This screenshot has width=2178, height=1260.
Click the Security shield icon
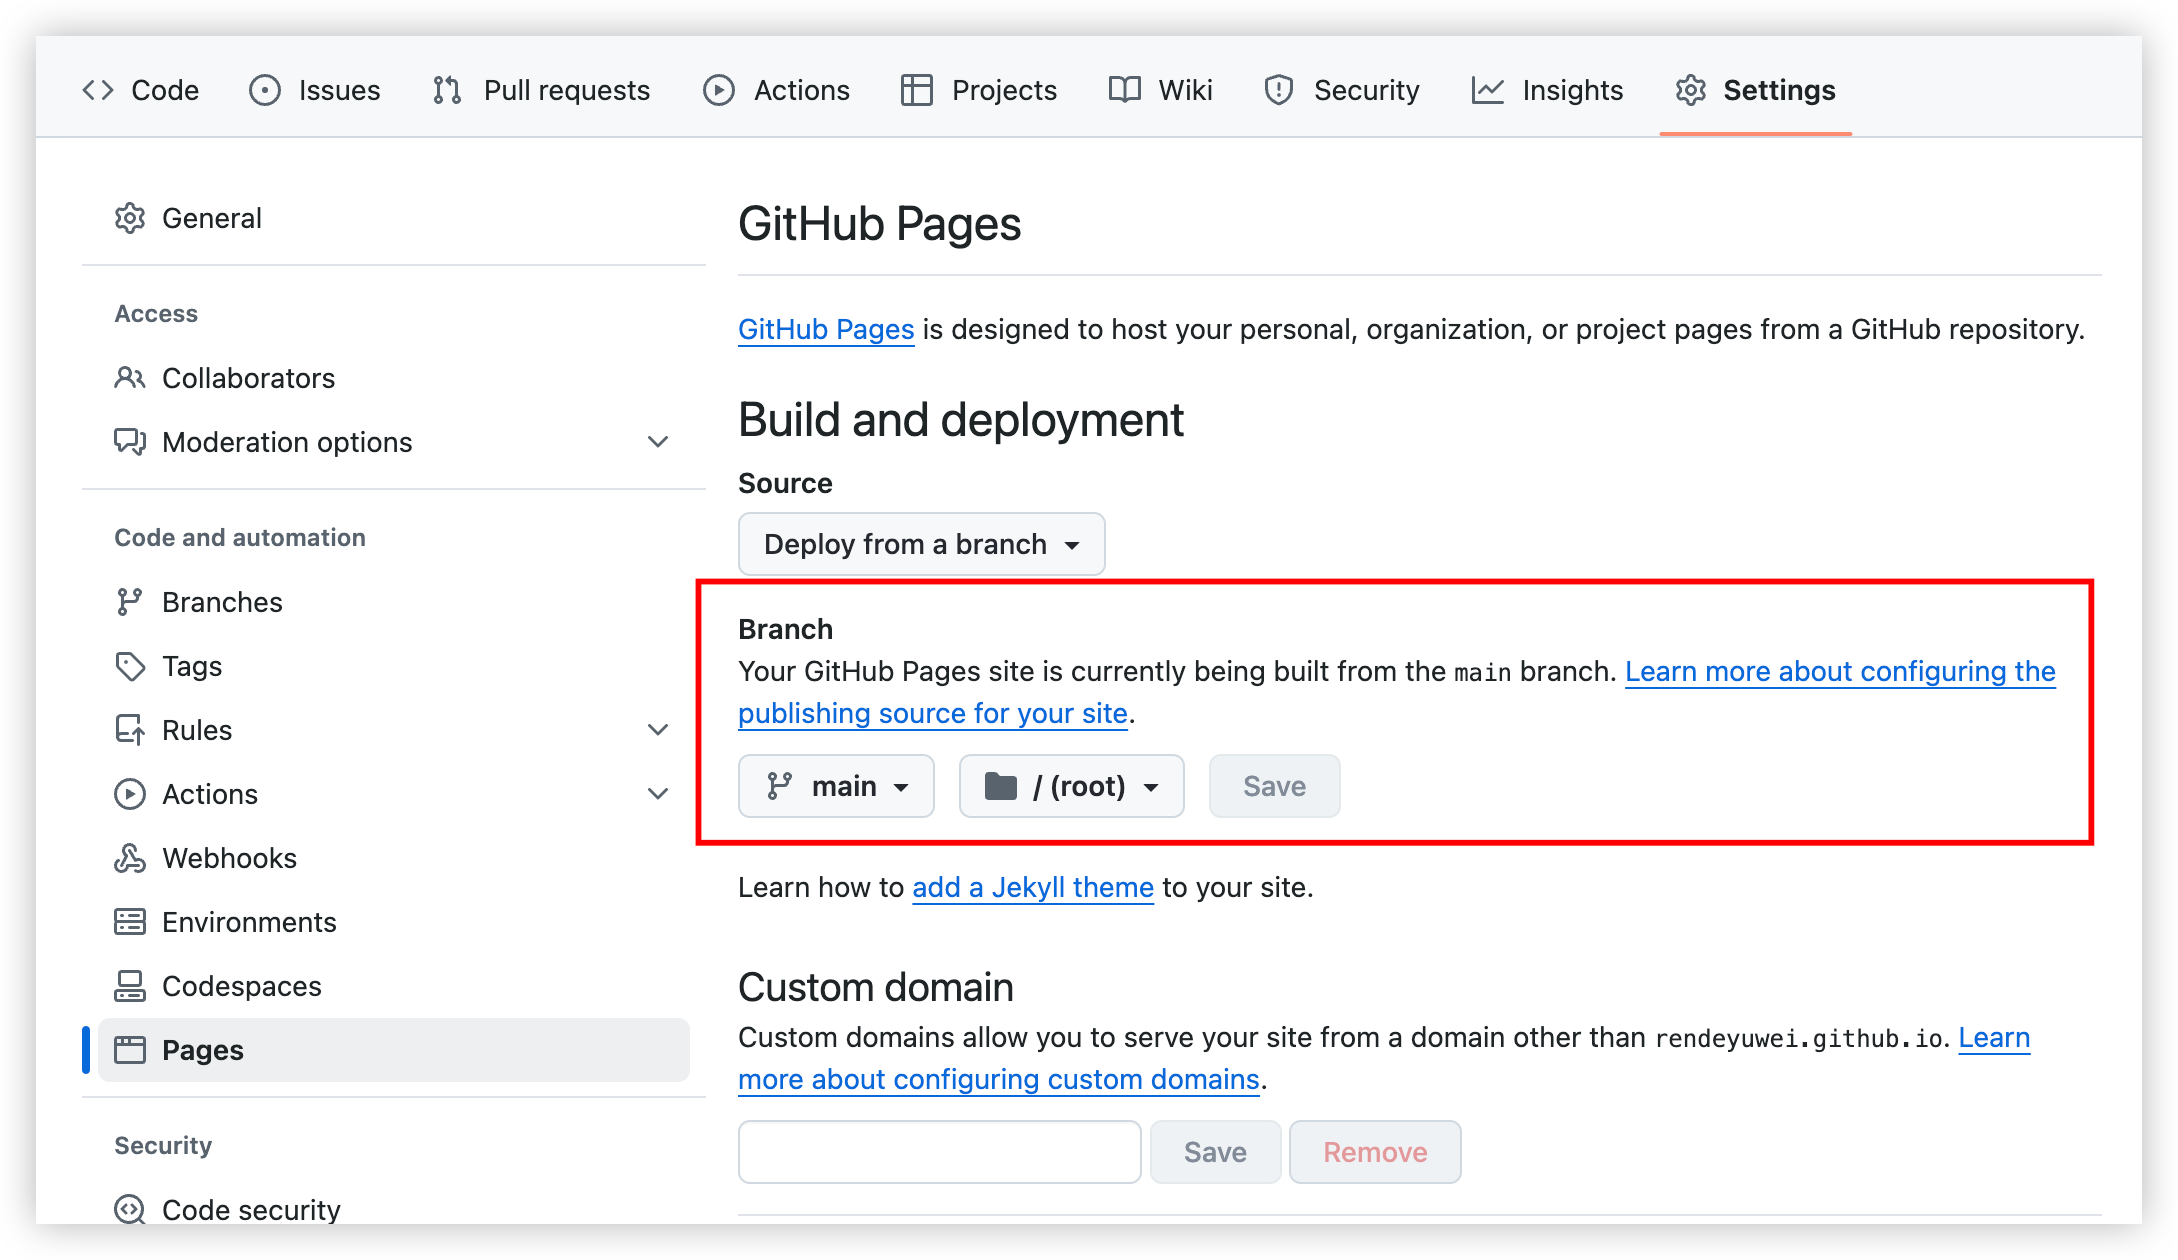click(1279, 90)
